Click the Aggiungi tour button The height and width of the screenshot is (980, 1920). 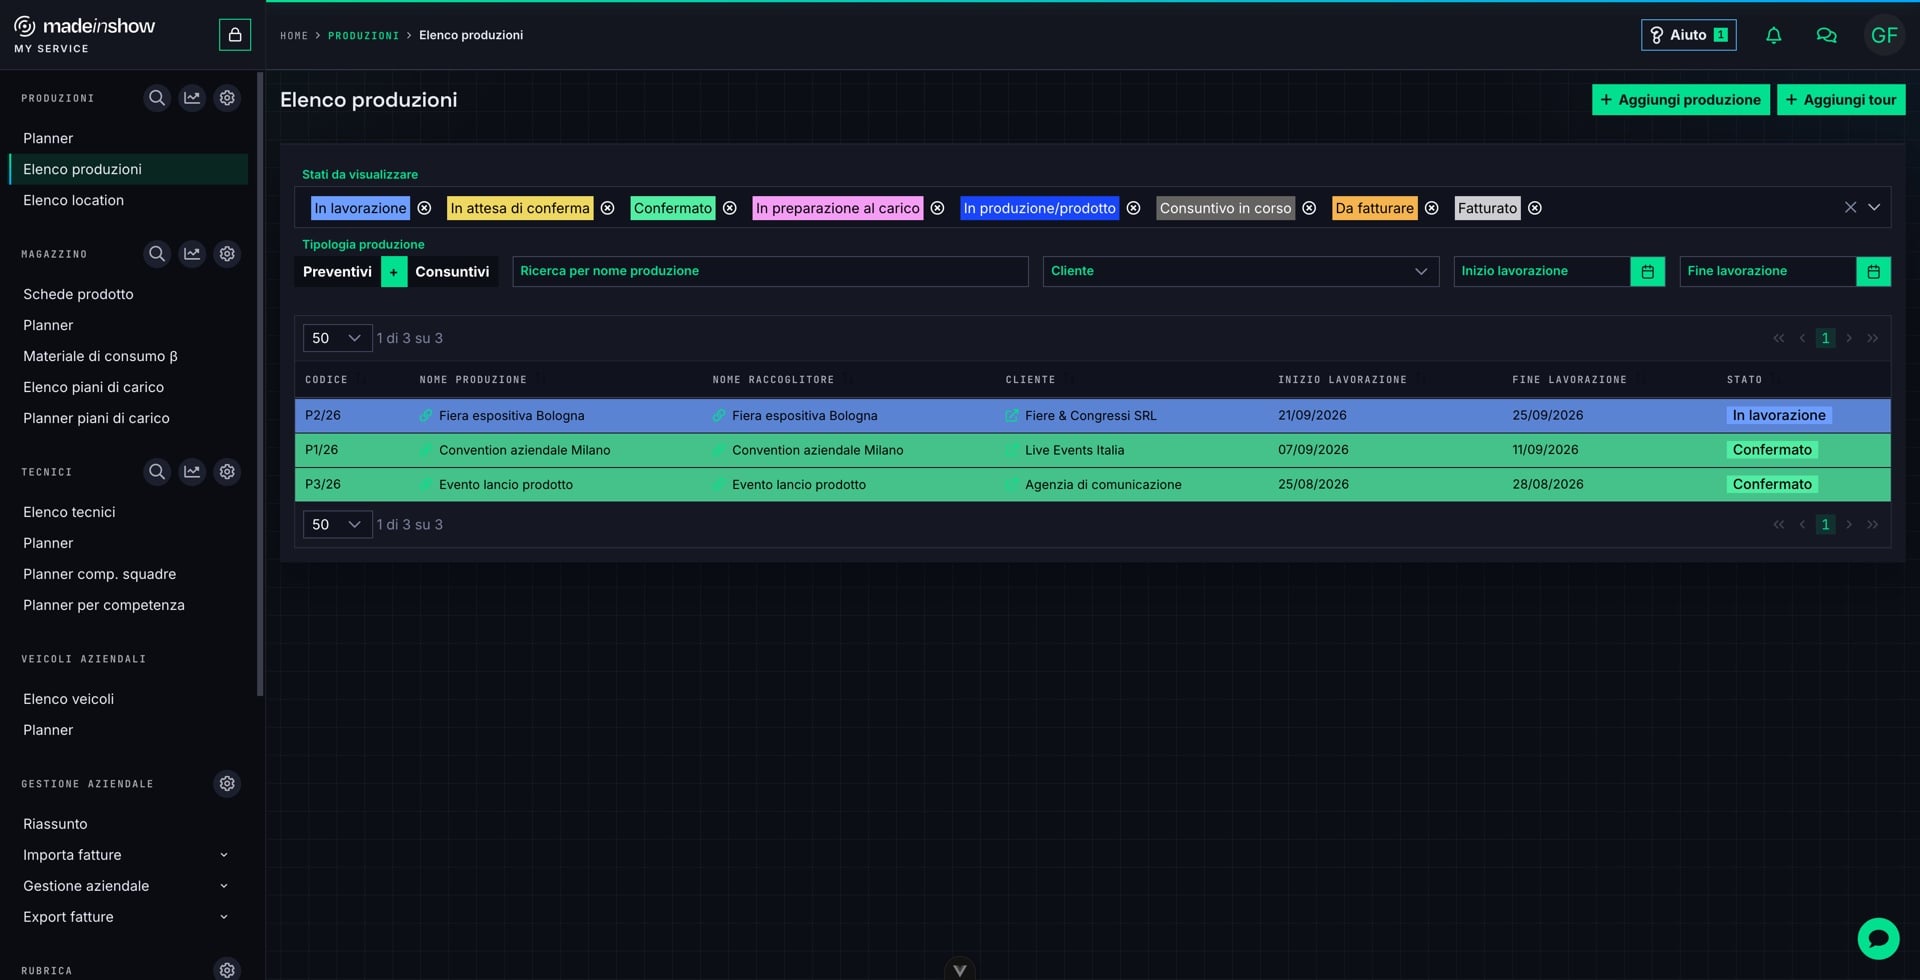[x=1841, y=100]
